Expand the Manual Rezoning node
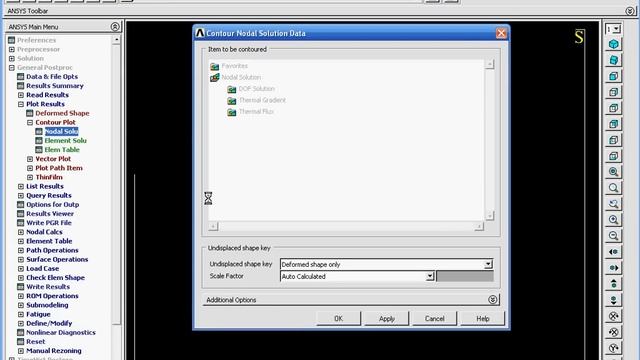Viewport: 640px width, 360px height. pos(21,351)
